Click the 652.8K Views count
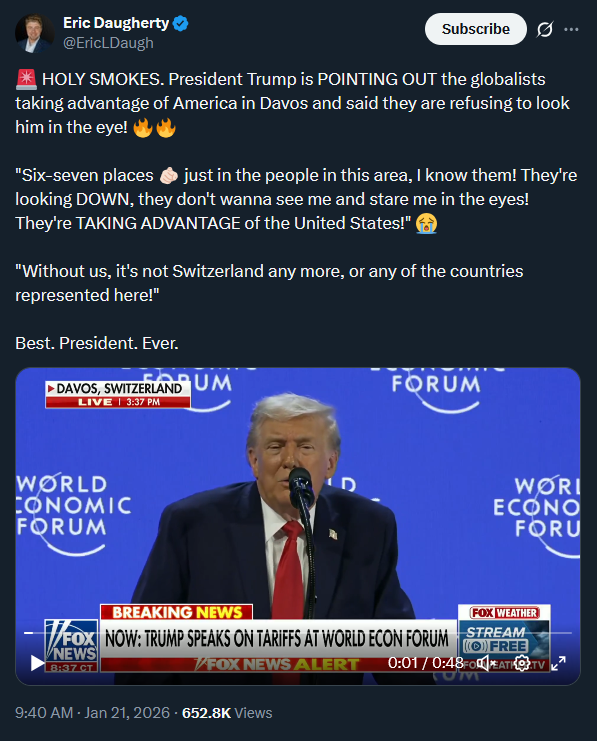Viewport: 597px width, 741px height. [x=227, y=713]
